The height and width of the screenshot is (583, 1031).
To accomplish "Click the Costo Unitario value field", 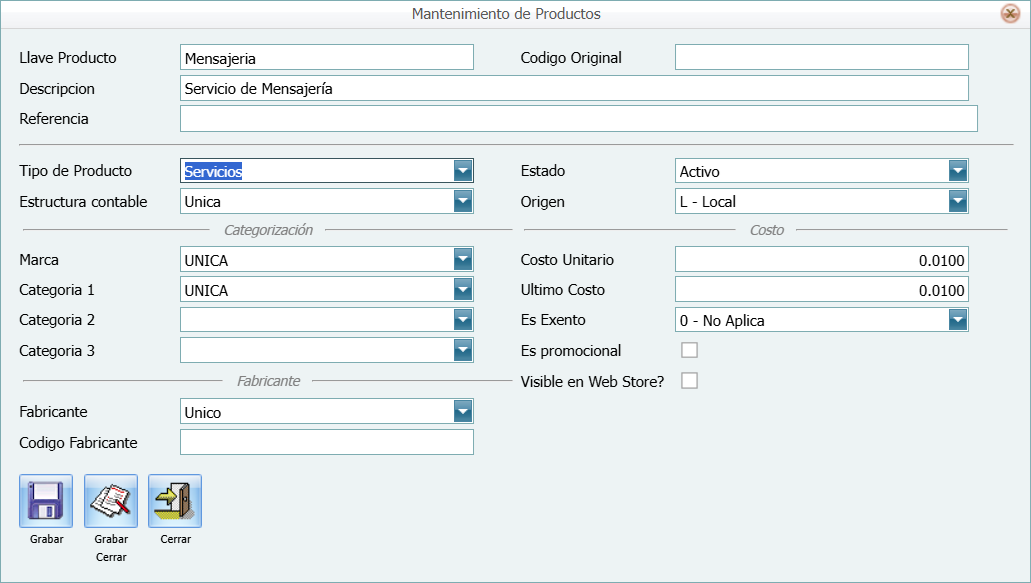I will (x=820, y=259).
